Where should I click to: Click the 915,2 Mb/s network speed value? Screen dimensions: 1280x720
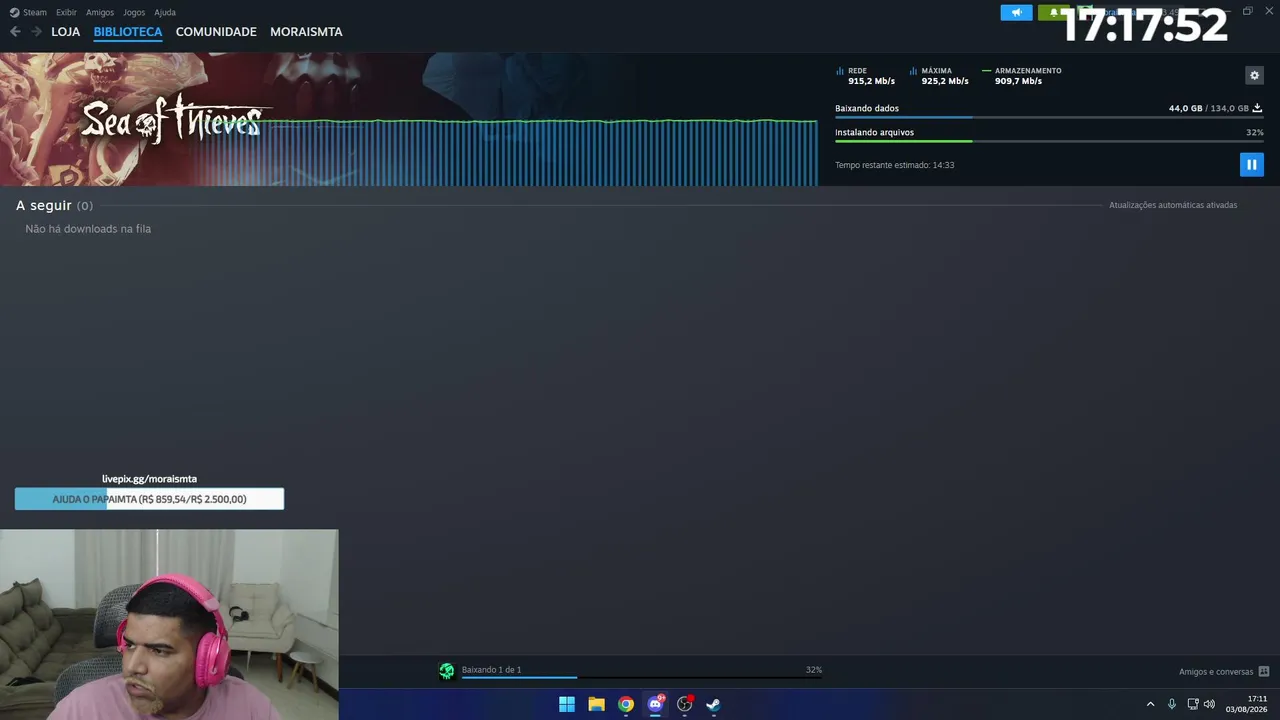pyautogui.click(x=872, y=81)
